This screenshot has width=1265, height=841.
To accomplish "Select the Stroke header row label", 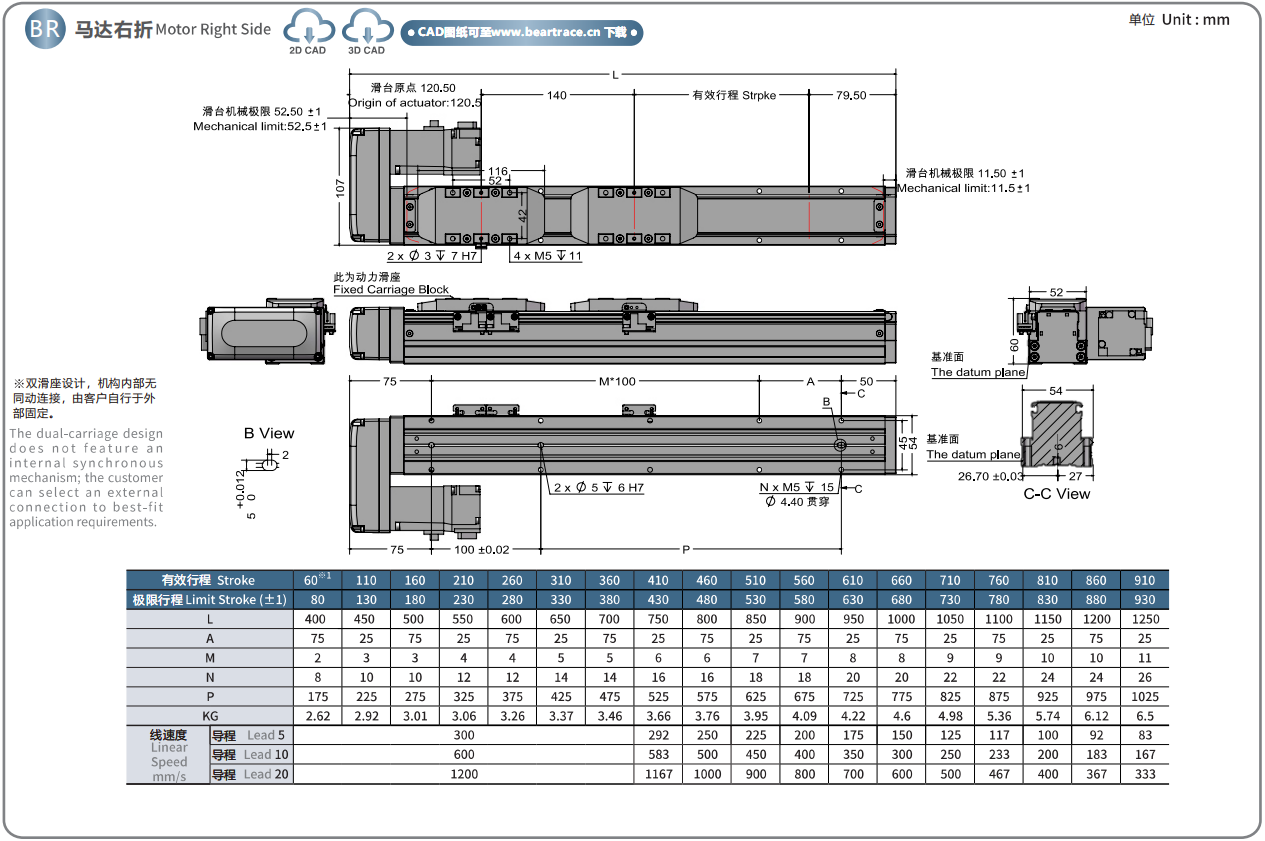I will point(209,580).
